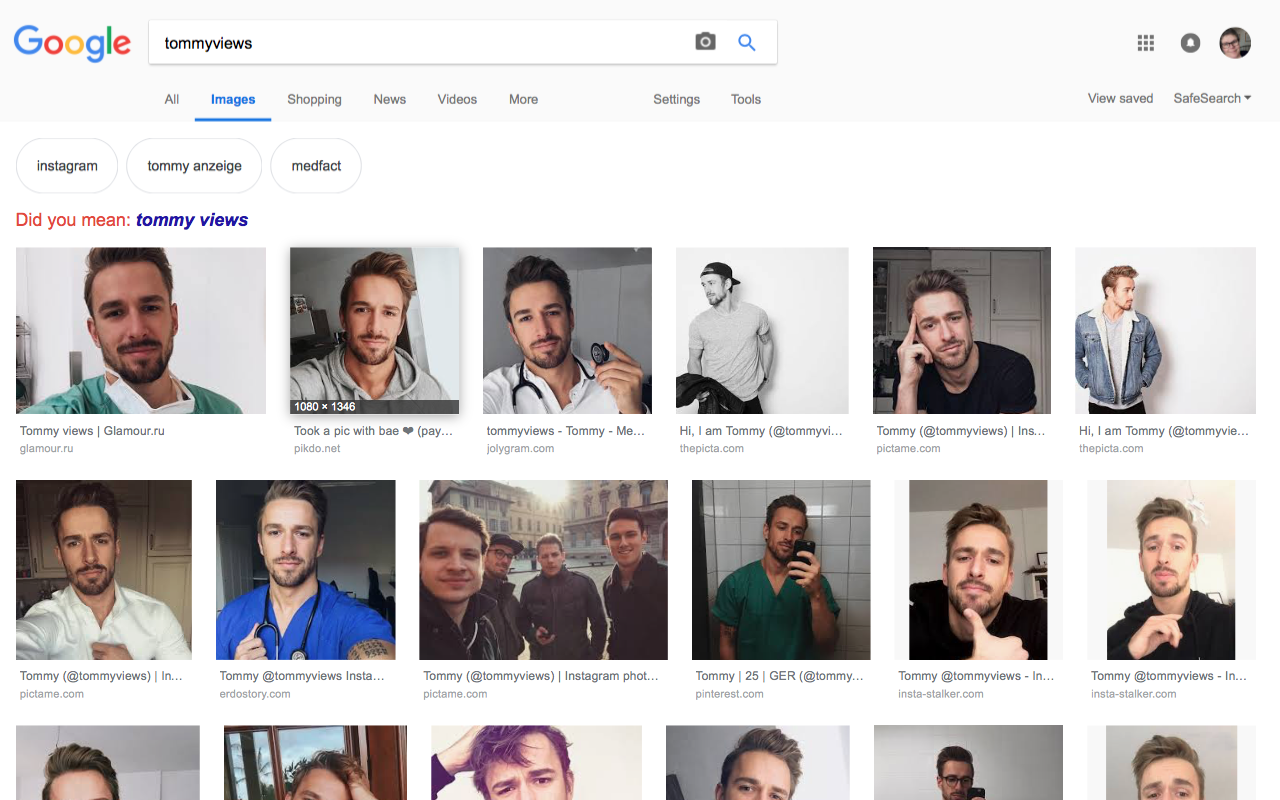Click the pinterest.com source text

pyautogui.click(x=730, y=694)
